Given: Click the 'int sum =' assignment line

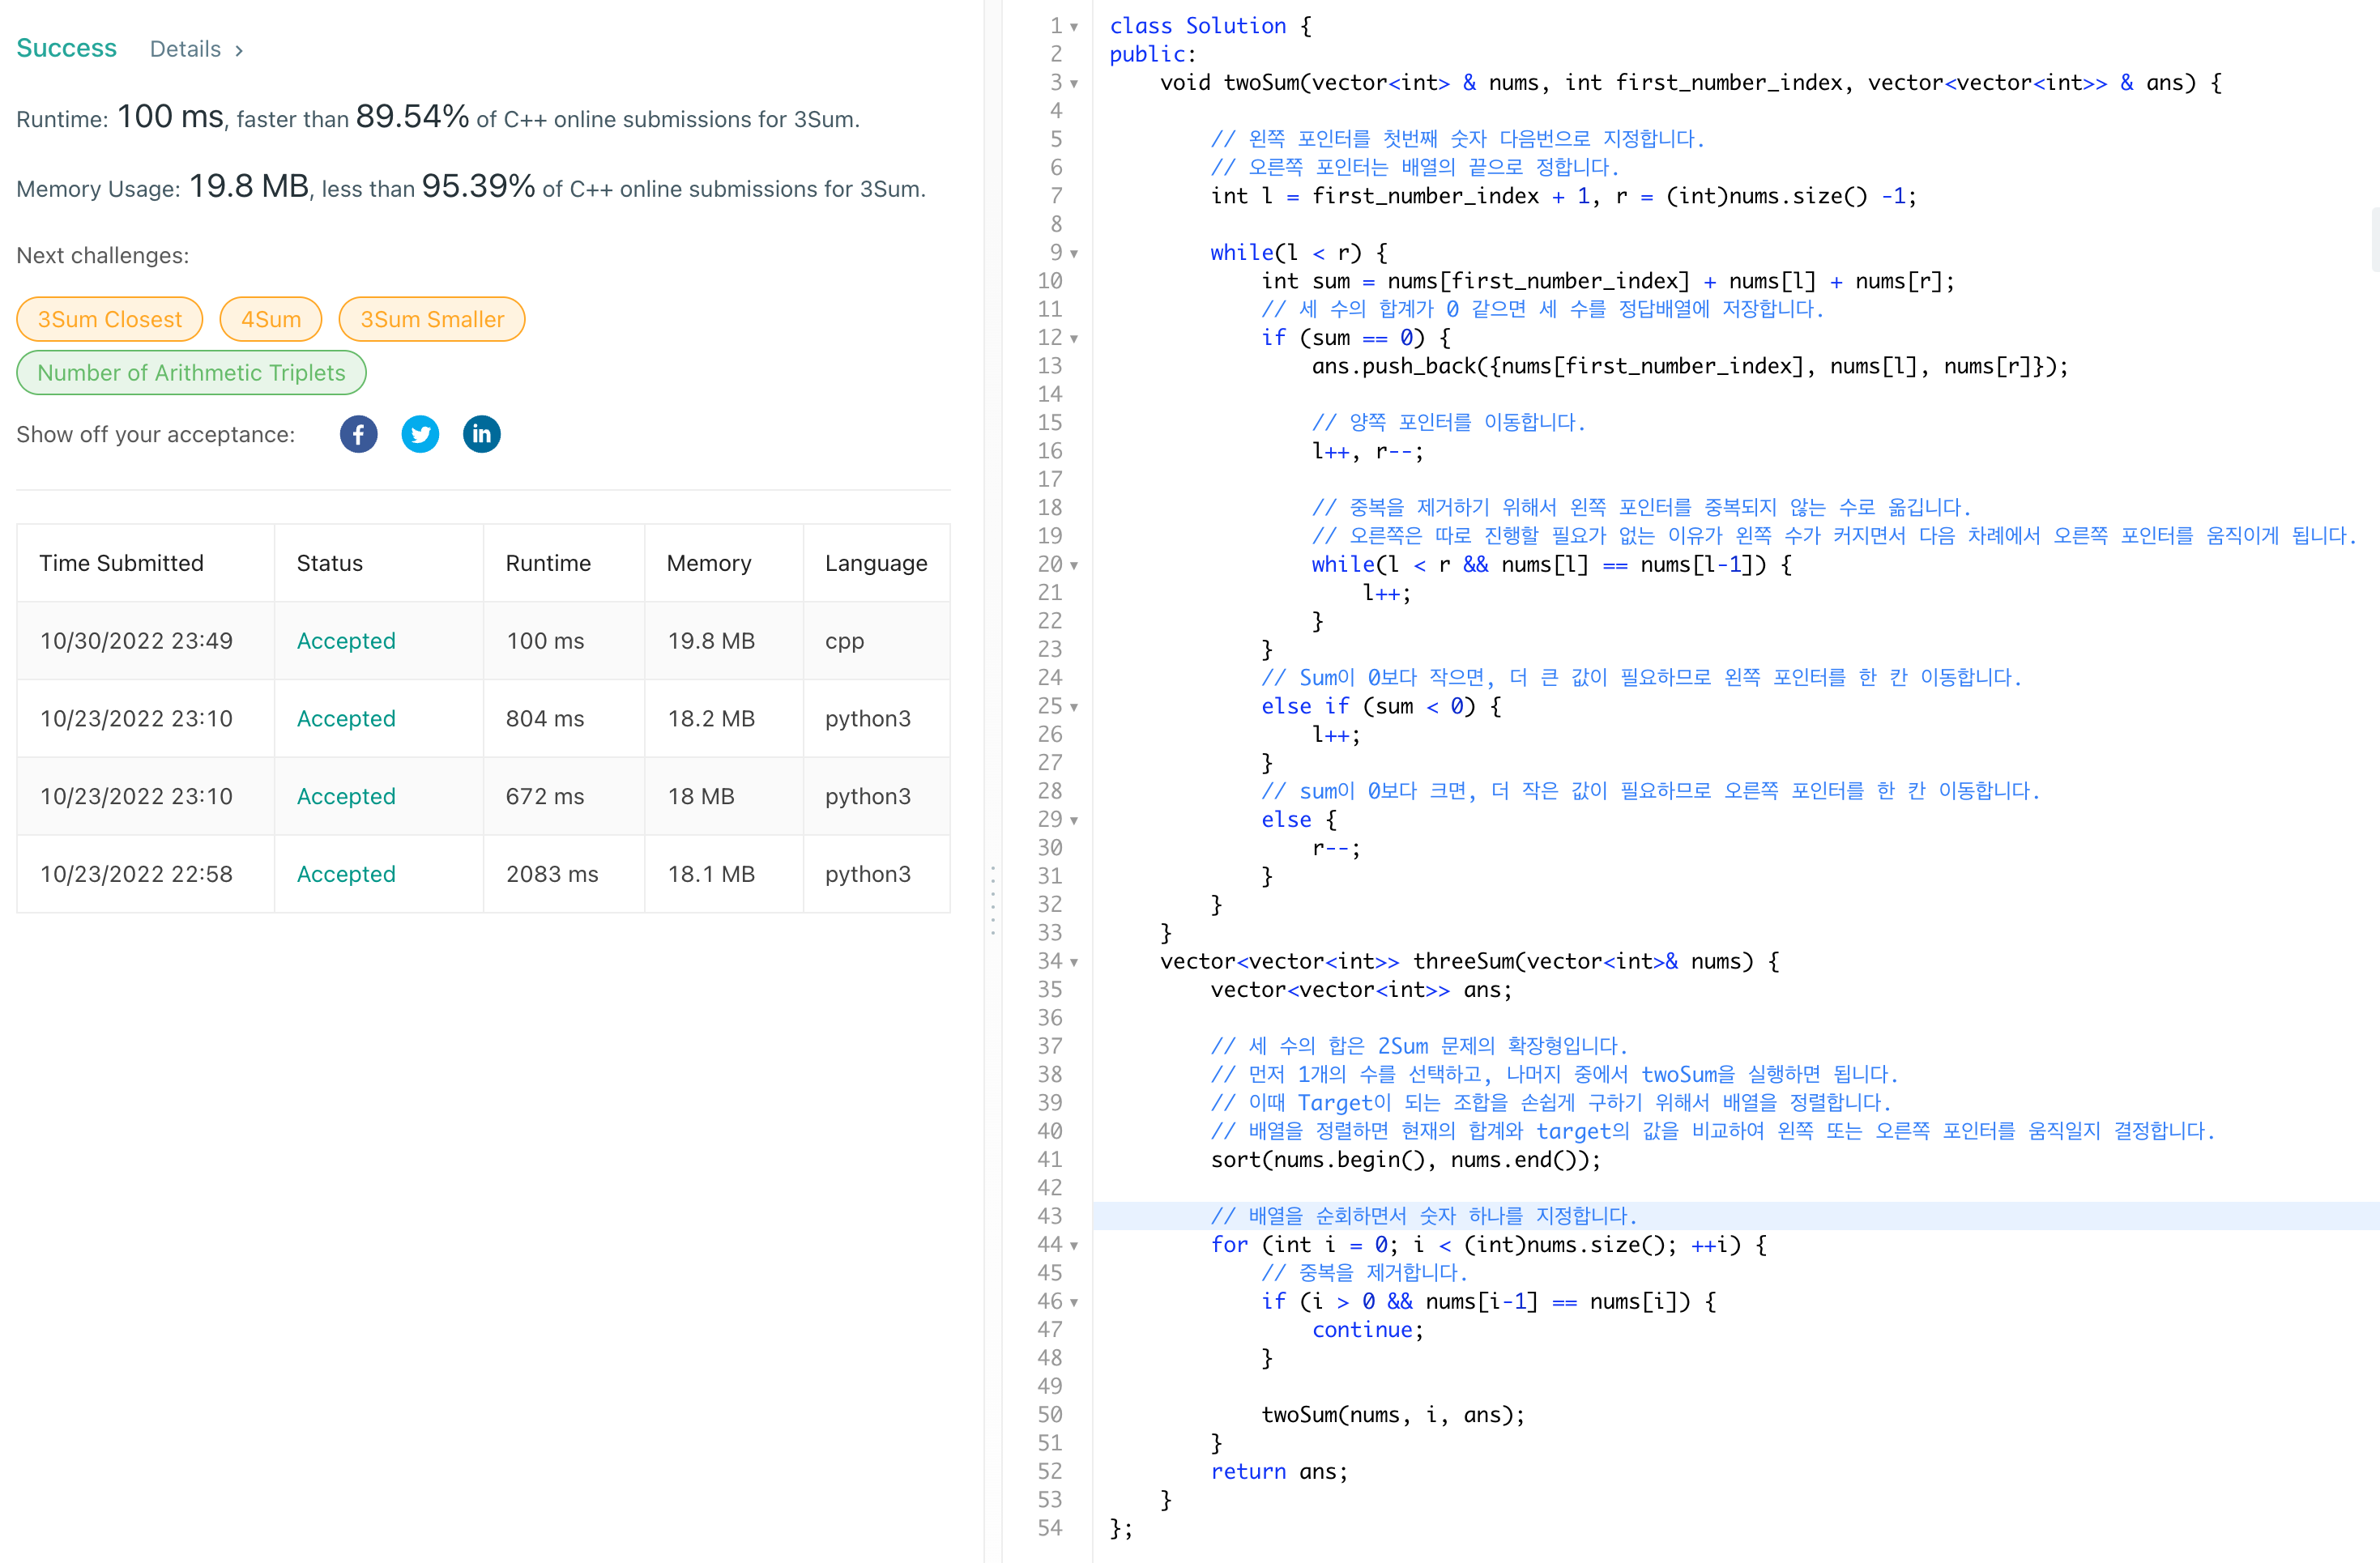Looking at the screenshot, I should [x=1607, y=281].
